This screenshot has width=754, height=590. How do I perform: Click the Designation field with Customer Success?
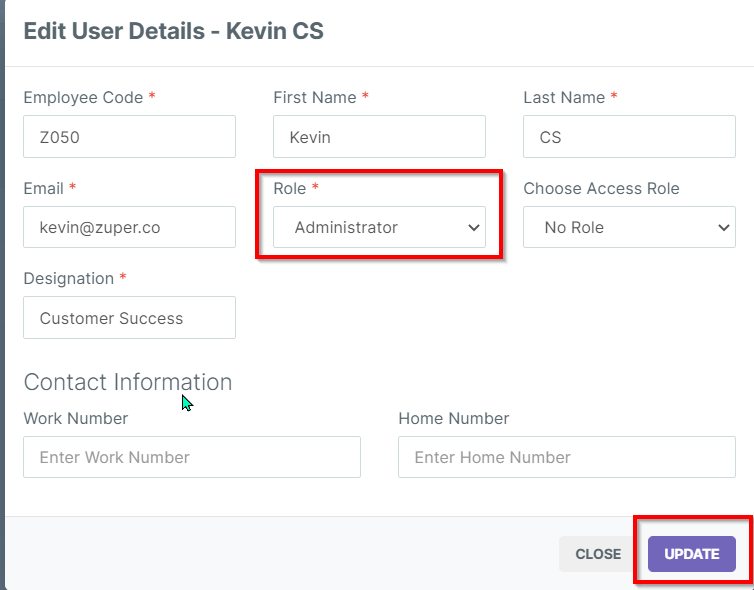[129, 318]
